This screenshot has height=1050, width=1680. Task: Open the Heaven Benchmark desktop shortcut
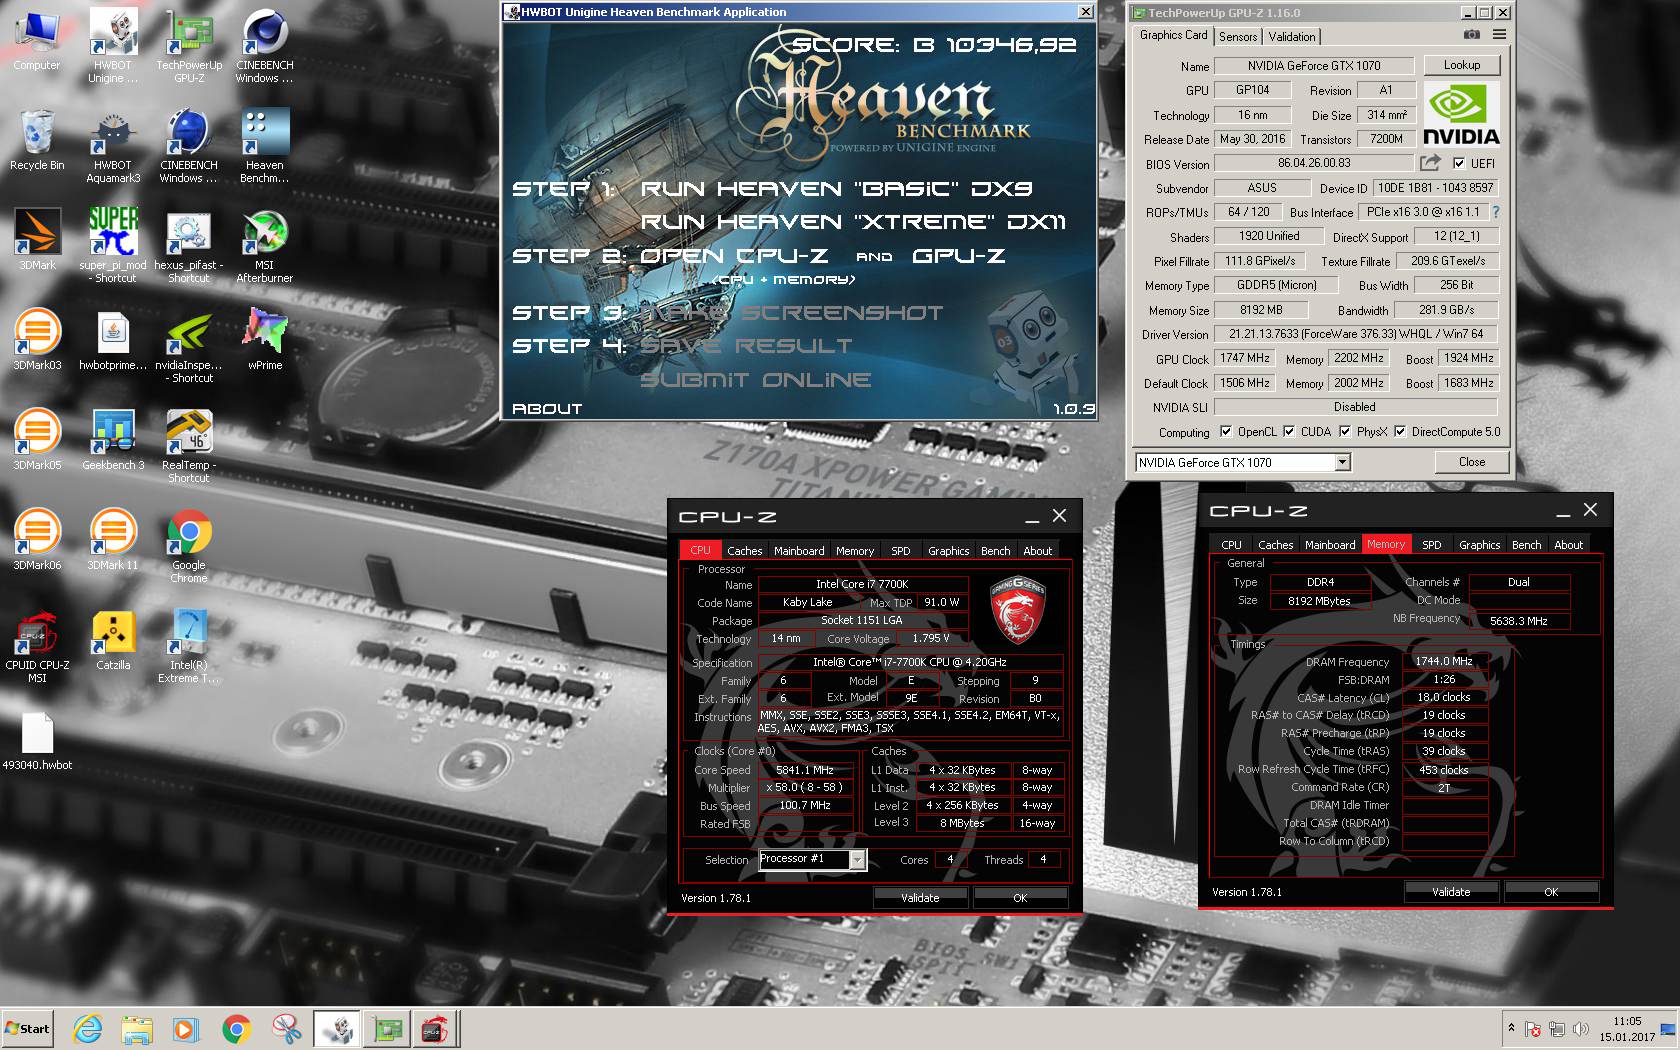tap(265, 145)
